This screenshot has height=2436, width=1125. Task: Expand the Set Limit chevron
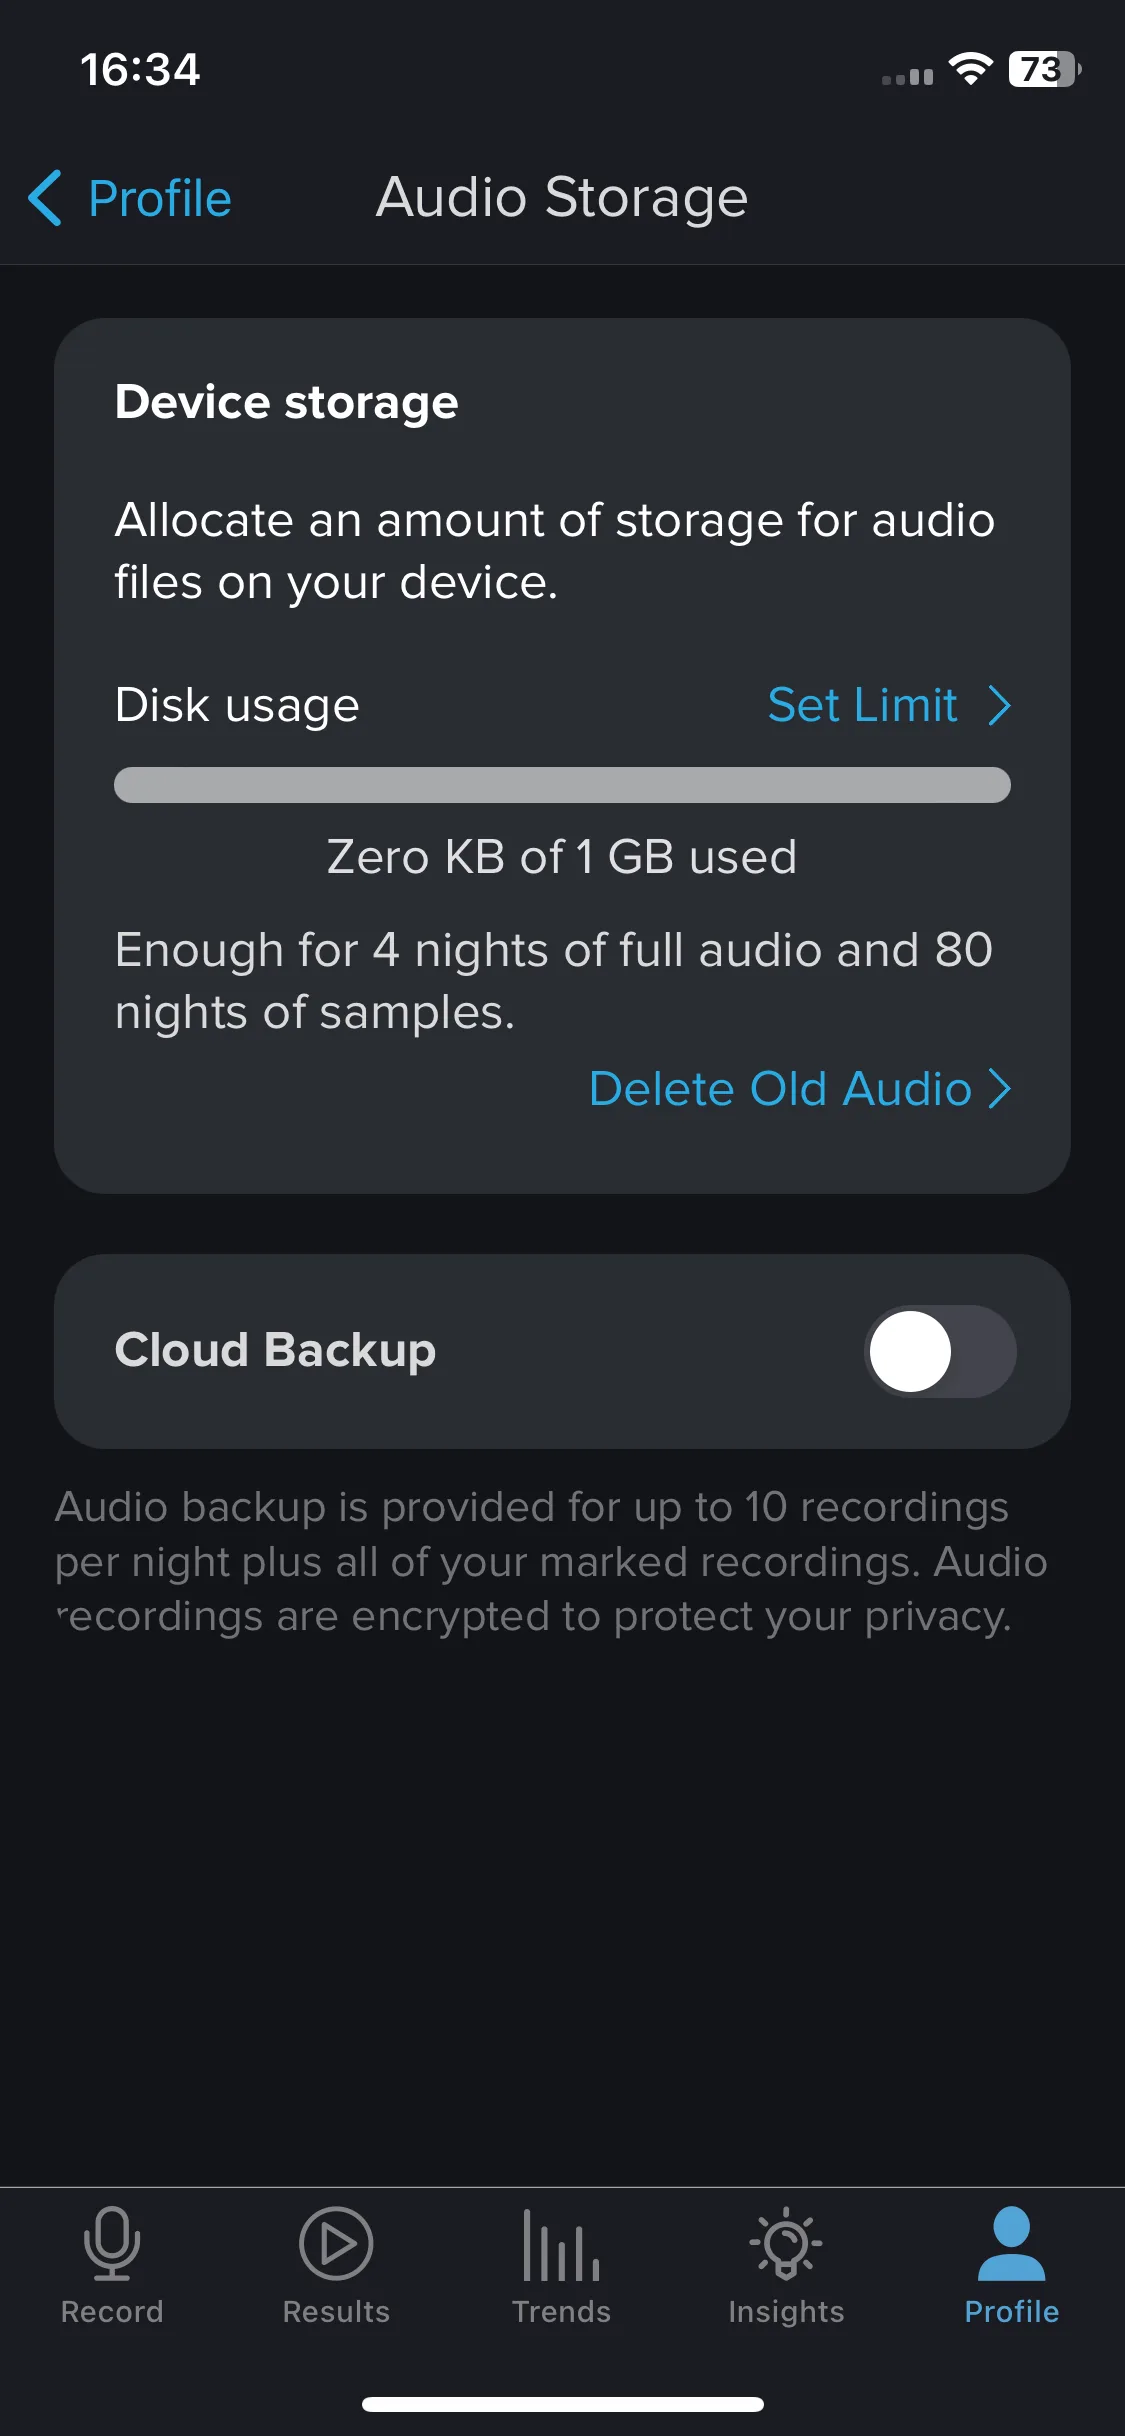tap(999, 705)
